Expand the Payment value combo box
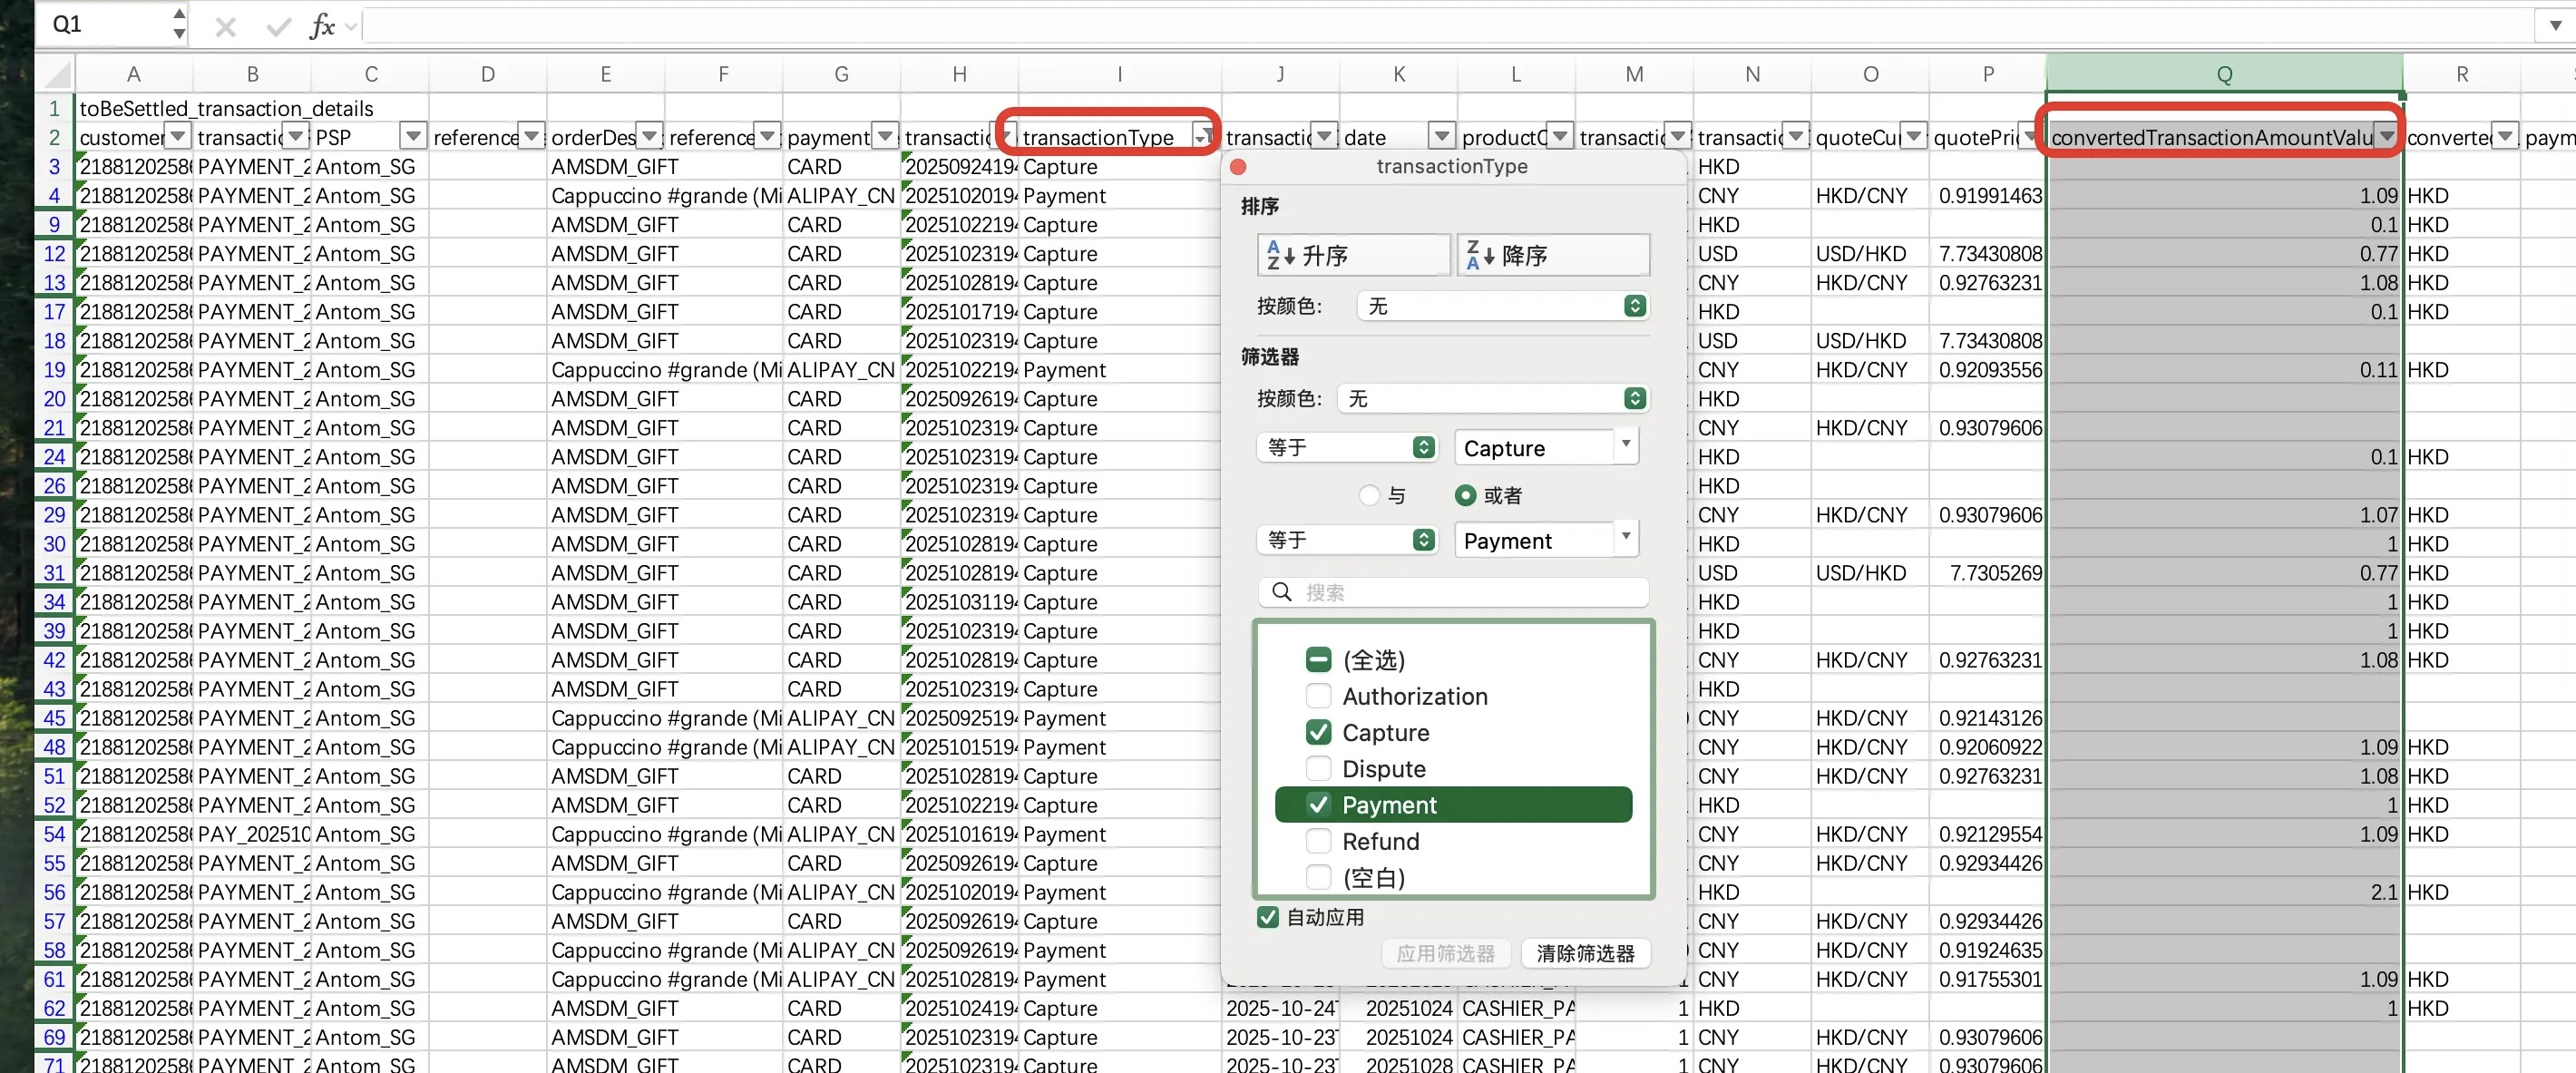 click(x=1626, y=538)
